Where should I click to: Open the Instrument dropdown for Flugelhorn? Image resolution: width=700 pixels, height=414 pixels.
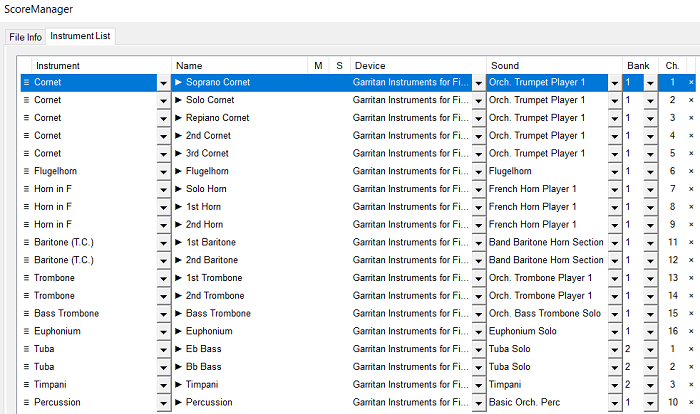click(163, 171)
